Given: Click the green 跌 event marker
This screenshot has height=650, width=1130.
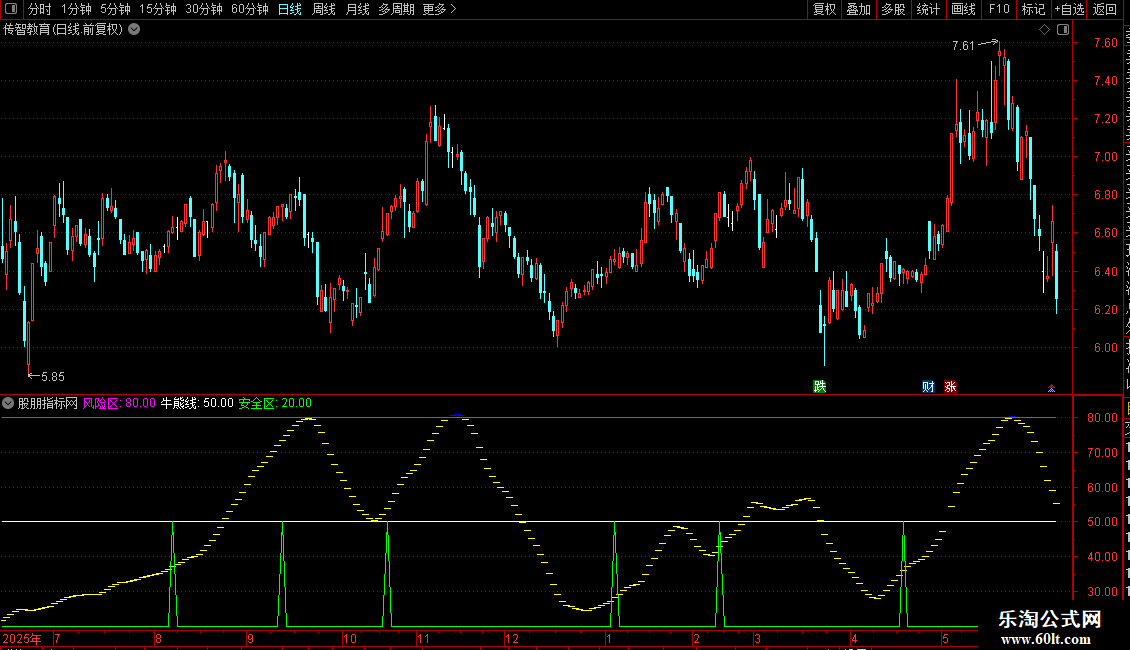Looking at the screenshot, I should click(x=820, y=386).
